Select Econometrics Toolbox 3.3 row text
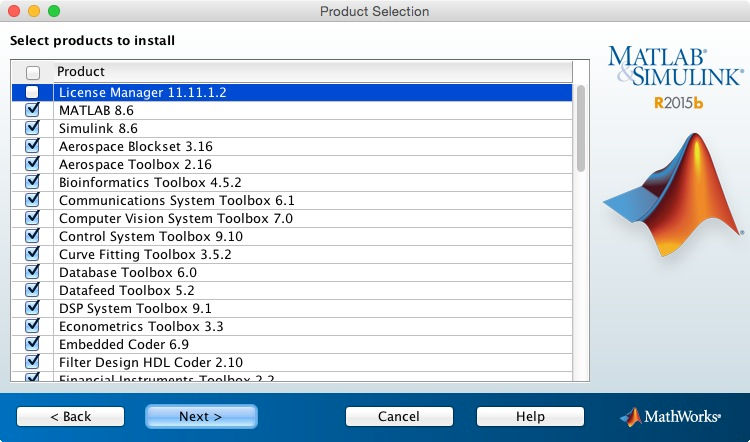This screenshot has height=442, width=750. pyautogui.click(x=141, y=327)
